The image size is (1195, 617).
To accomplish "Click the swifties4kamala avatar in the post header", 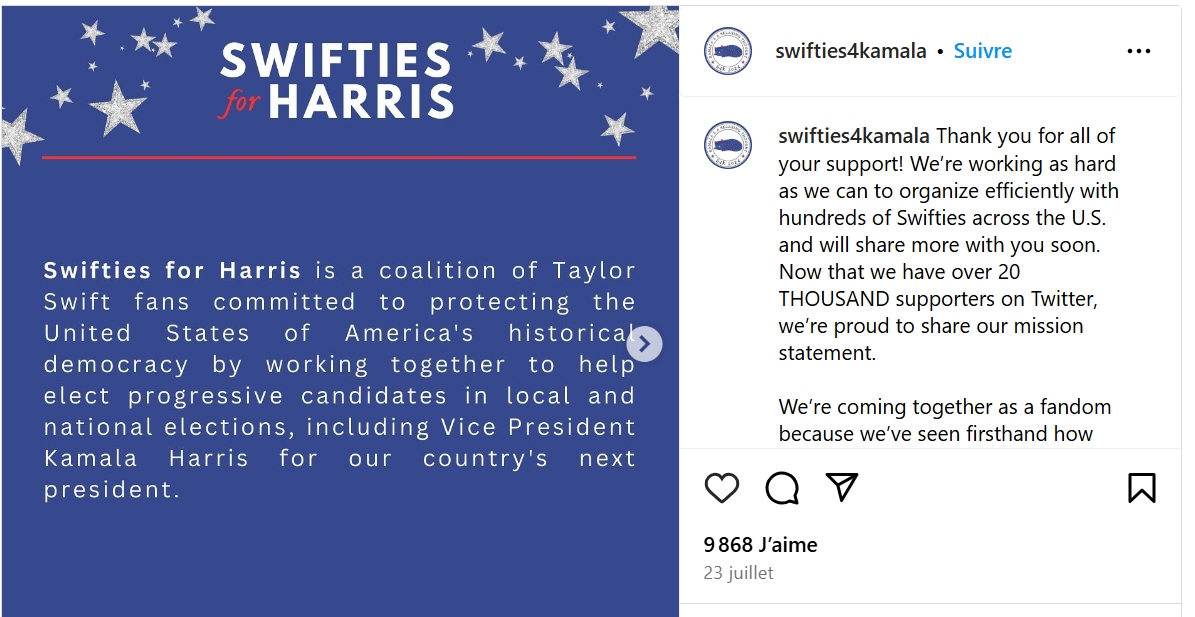I will pyautogui.click(x=728, y=50).
